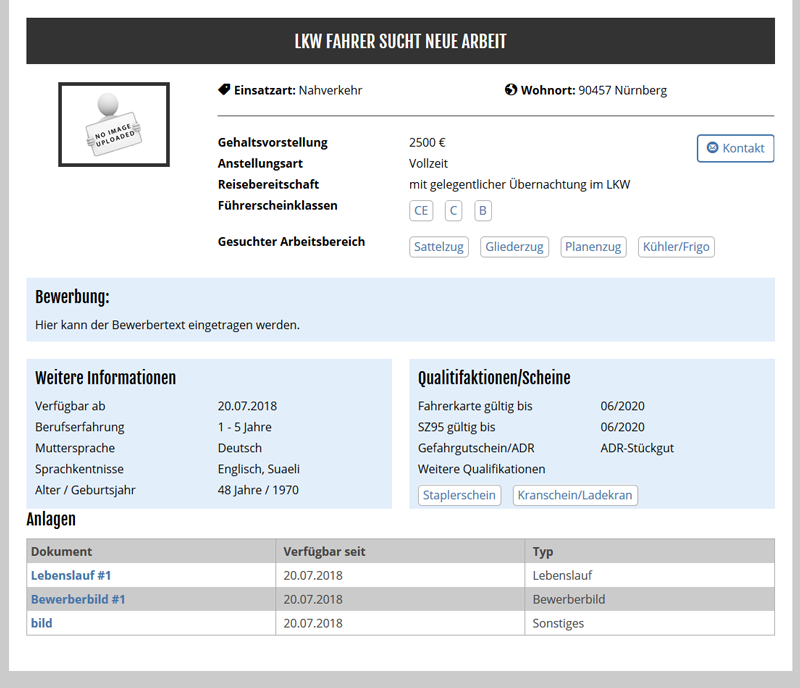Click the tag icon beside Einsatzart
The height and width of the screenshot is (688, 800).
(224, 90)
